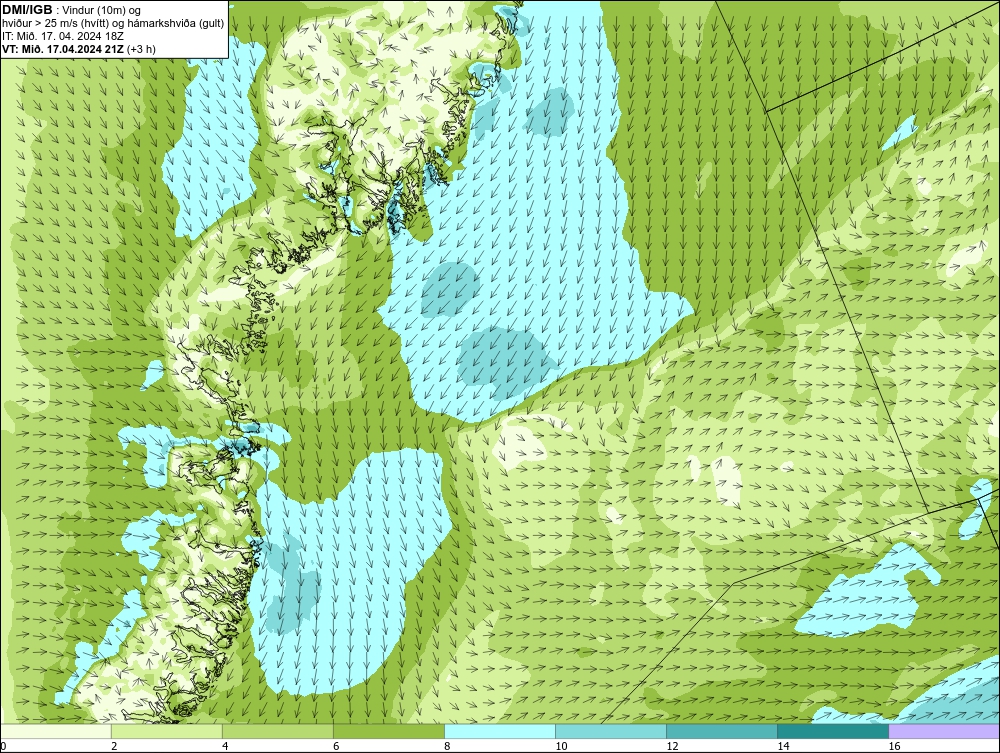Click the 2–4 m/s light green legend swatch
1000x753 pixels.
[x=167, y=731]
